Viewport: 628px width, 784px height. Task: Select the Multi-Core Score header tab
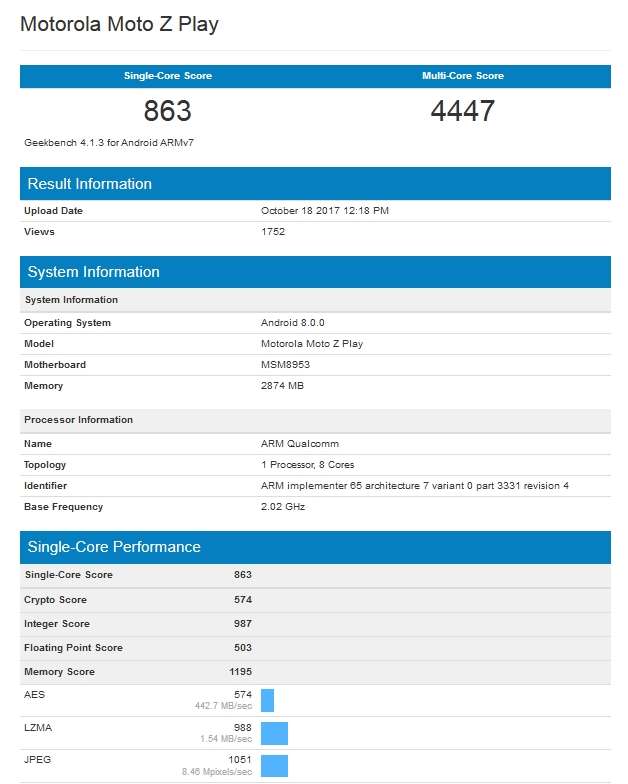[462, 76]
